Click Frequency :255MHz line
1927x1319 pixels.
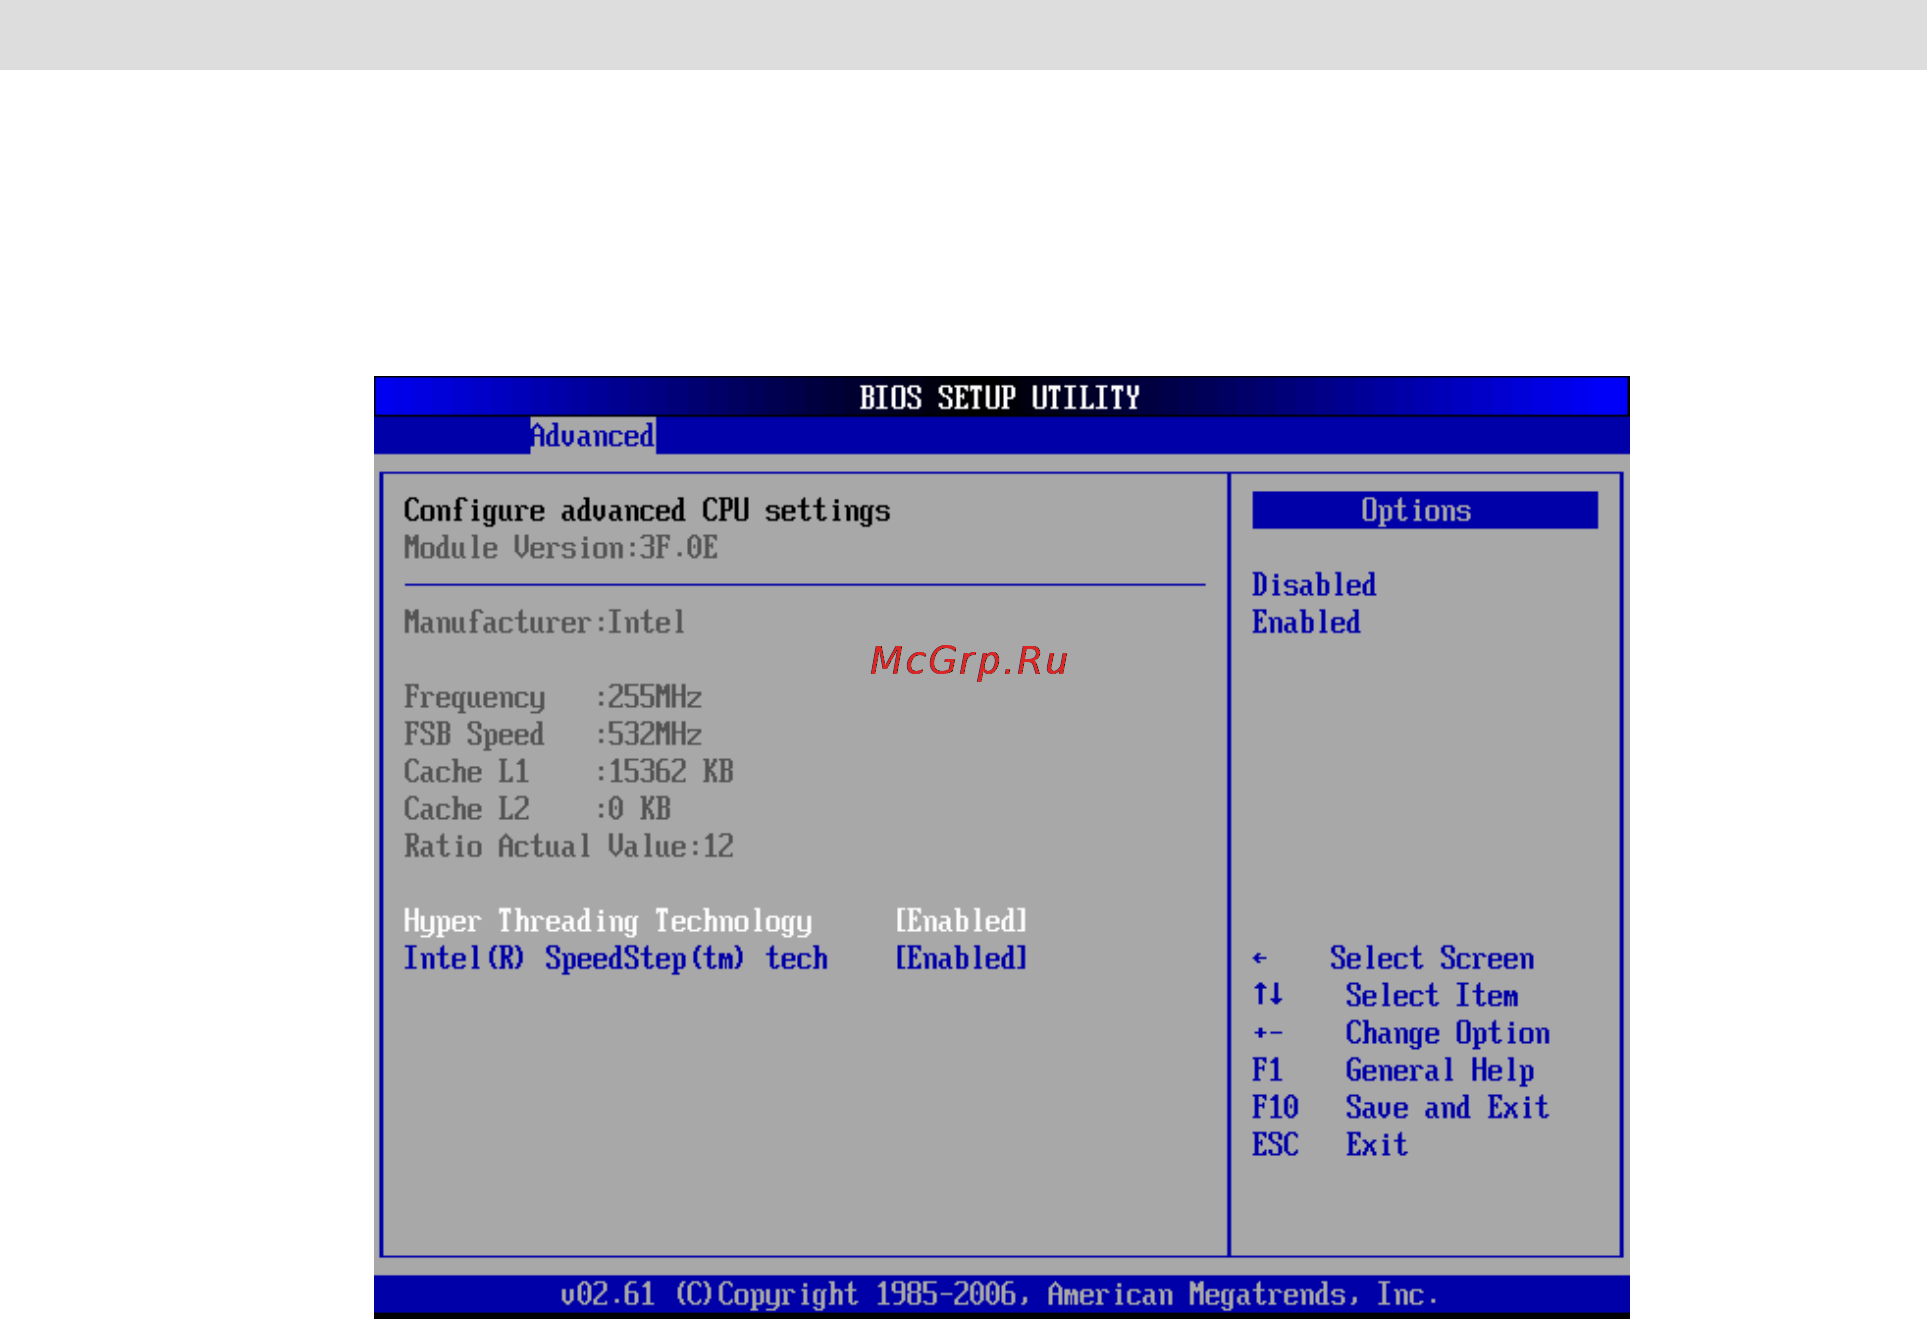point(553,697)
